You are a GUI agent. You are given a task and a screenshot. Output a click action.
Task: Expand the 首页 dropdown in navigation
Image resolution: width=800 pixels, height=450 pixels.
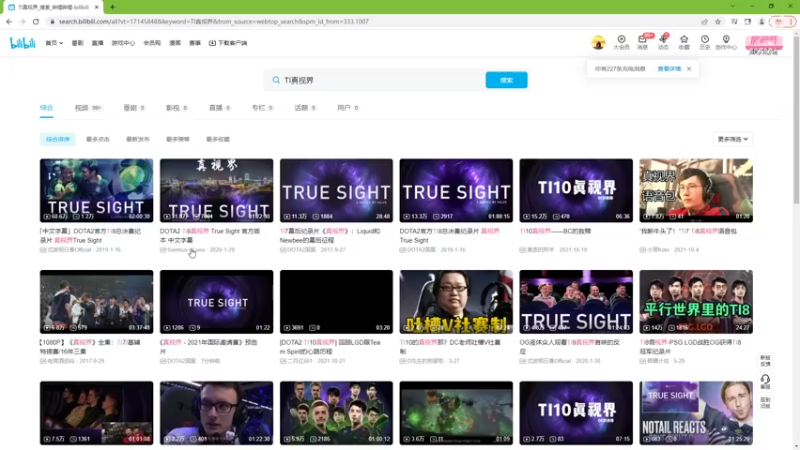(54, 43)
